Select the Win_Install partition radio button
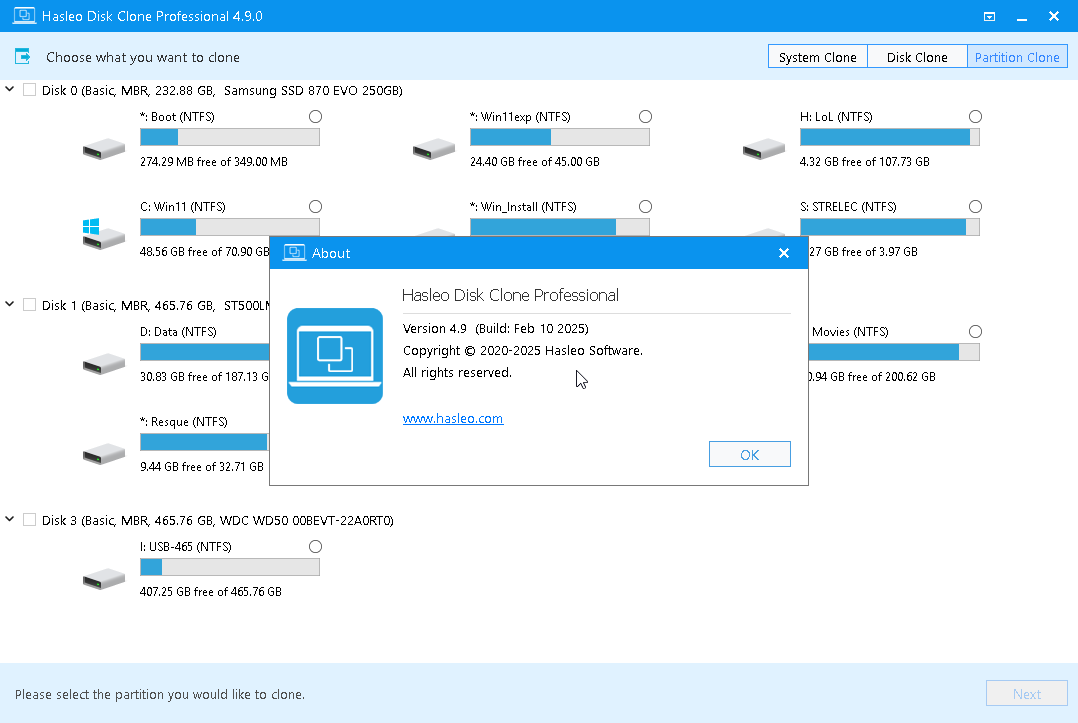Screen dimensions: 1078x723 (x=646, y=206)
